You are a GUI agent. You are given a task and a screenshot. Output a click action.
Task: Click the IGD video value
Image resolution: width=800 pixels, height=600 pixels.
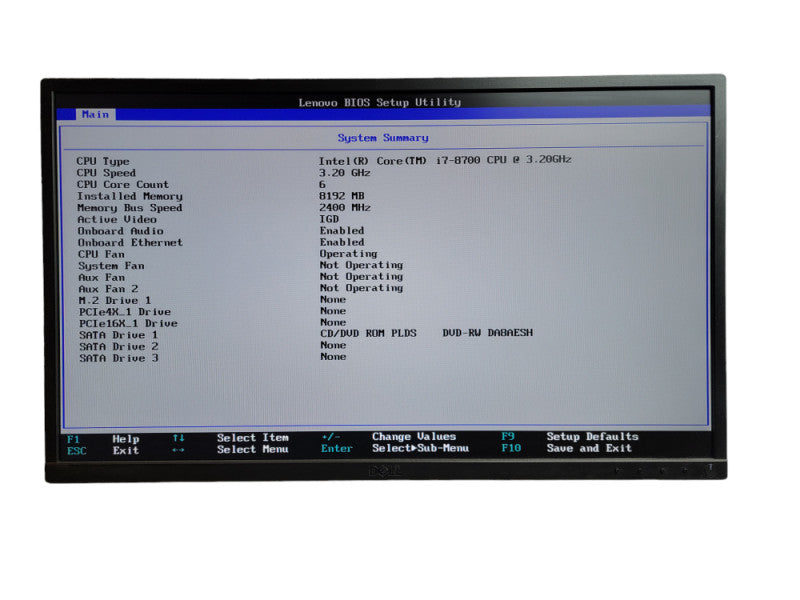coord(329,219)
